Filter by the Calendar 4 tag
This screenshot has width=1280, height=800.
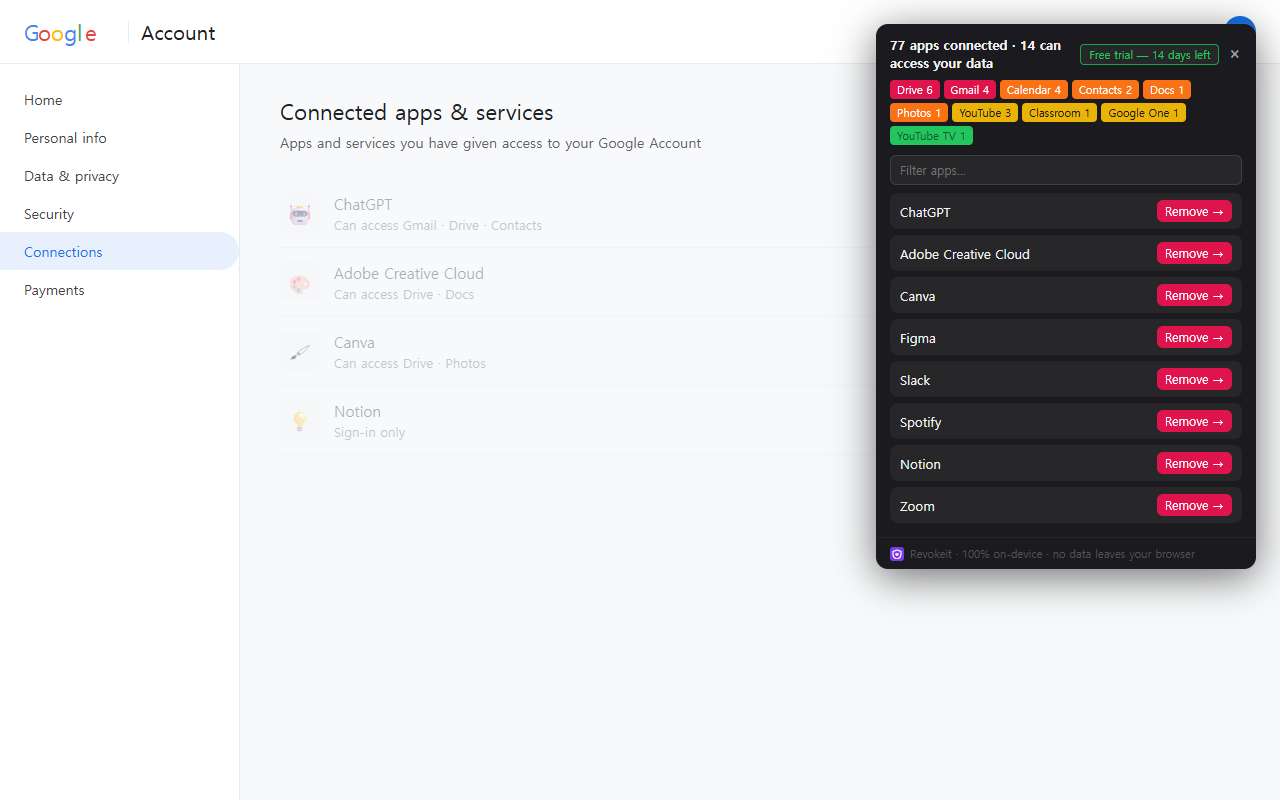coord(1034,90)
